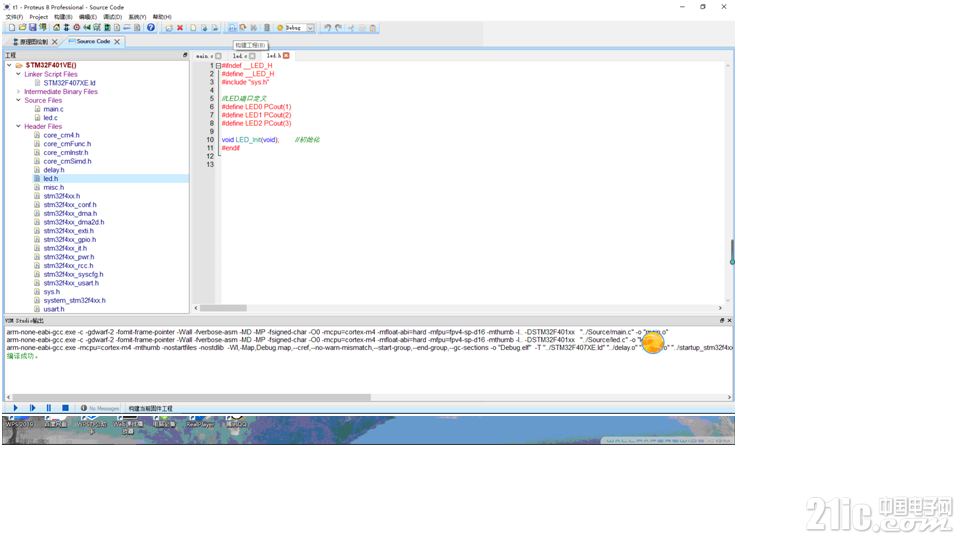Switch to the led.c editor tab
The width and height of the screenshot is (960, 540).
[239, 56]
